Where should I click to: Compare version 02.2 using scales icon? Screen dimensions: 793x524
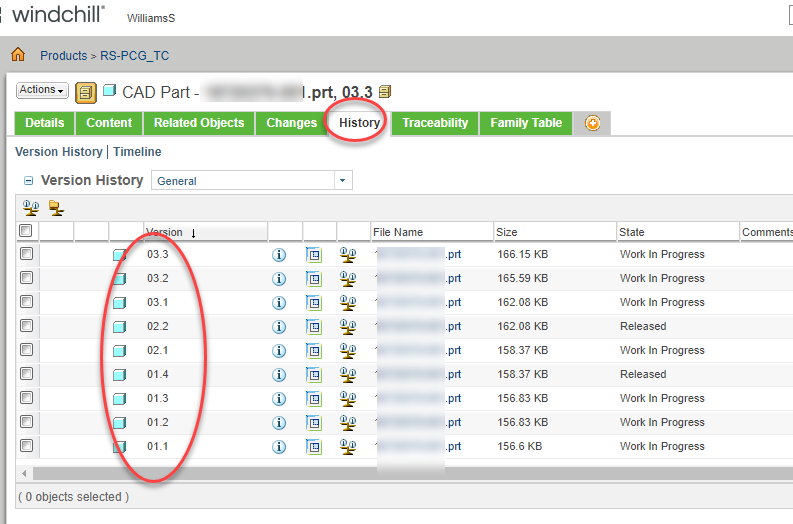348,327
